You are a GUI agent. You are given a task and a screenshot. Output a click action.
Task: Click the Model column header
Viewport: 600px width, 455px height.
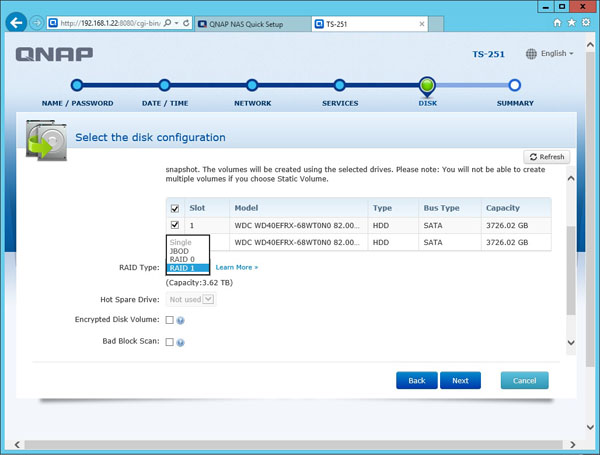pos(298,208)
